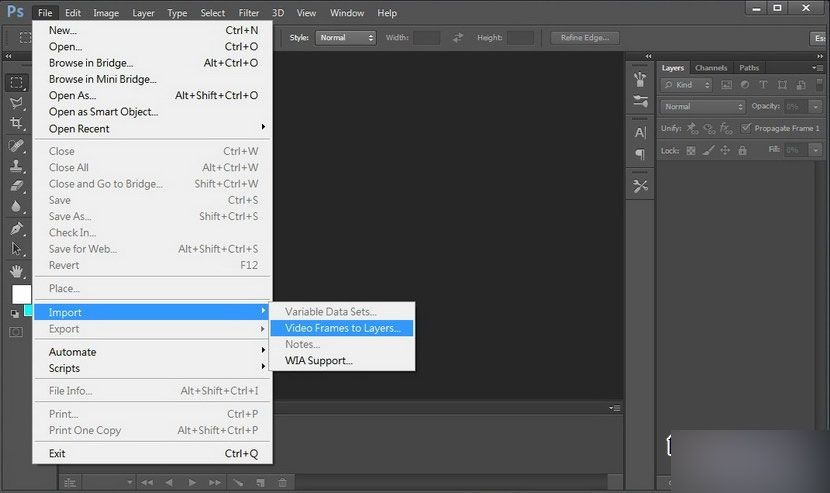The image size is (830, 493).
Task: Click swap width and height icon
Action: (x=458, y=38)
